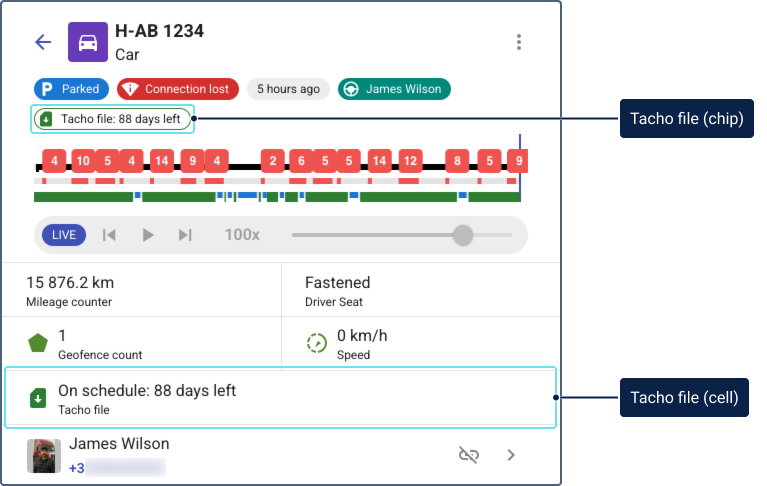Skip to next trip in playback
Screen dimensions: 767x486
tap(185, 235)
